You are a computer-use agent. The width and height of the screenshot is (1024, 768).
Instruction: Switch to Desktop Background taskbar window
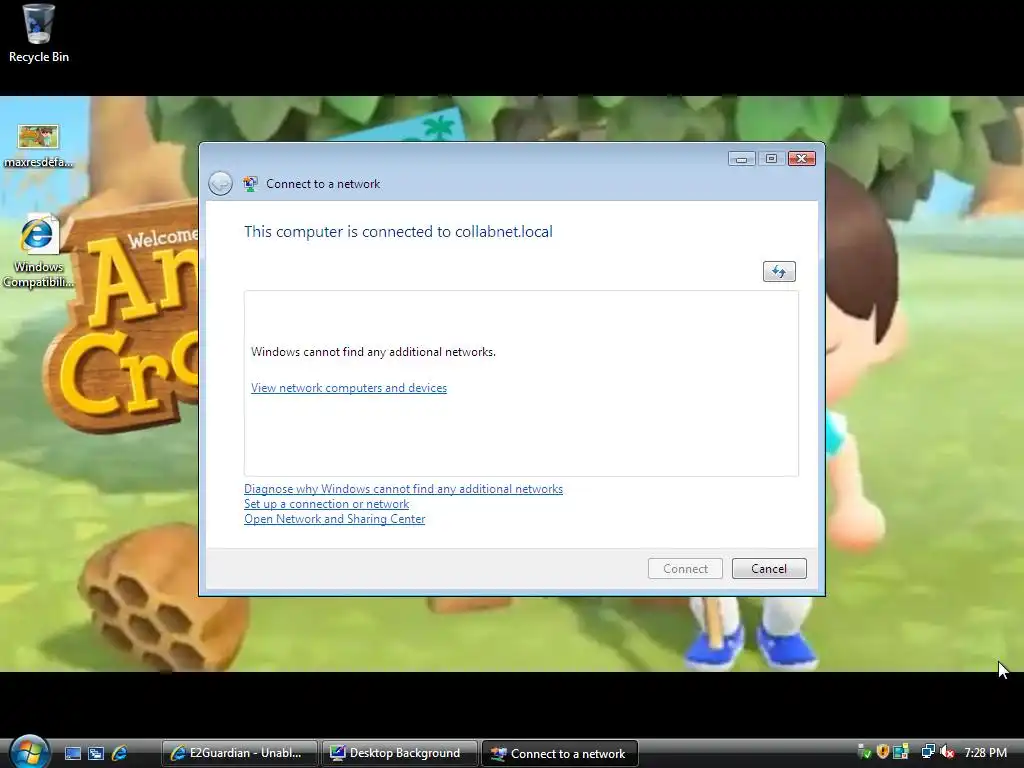[x=400, y=753]
